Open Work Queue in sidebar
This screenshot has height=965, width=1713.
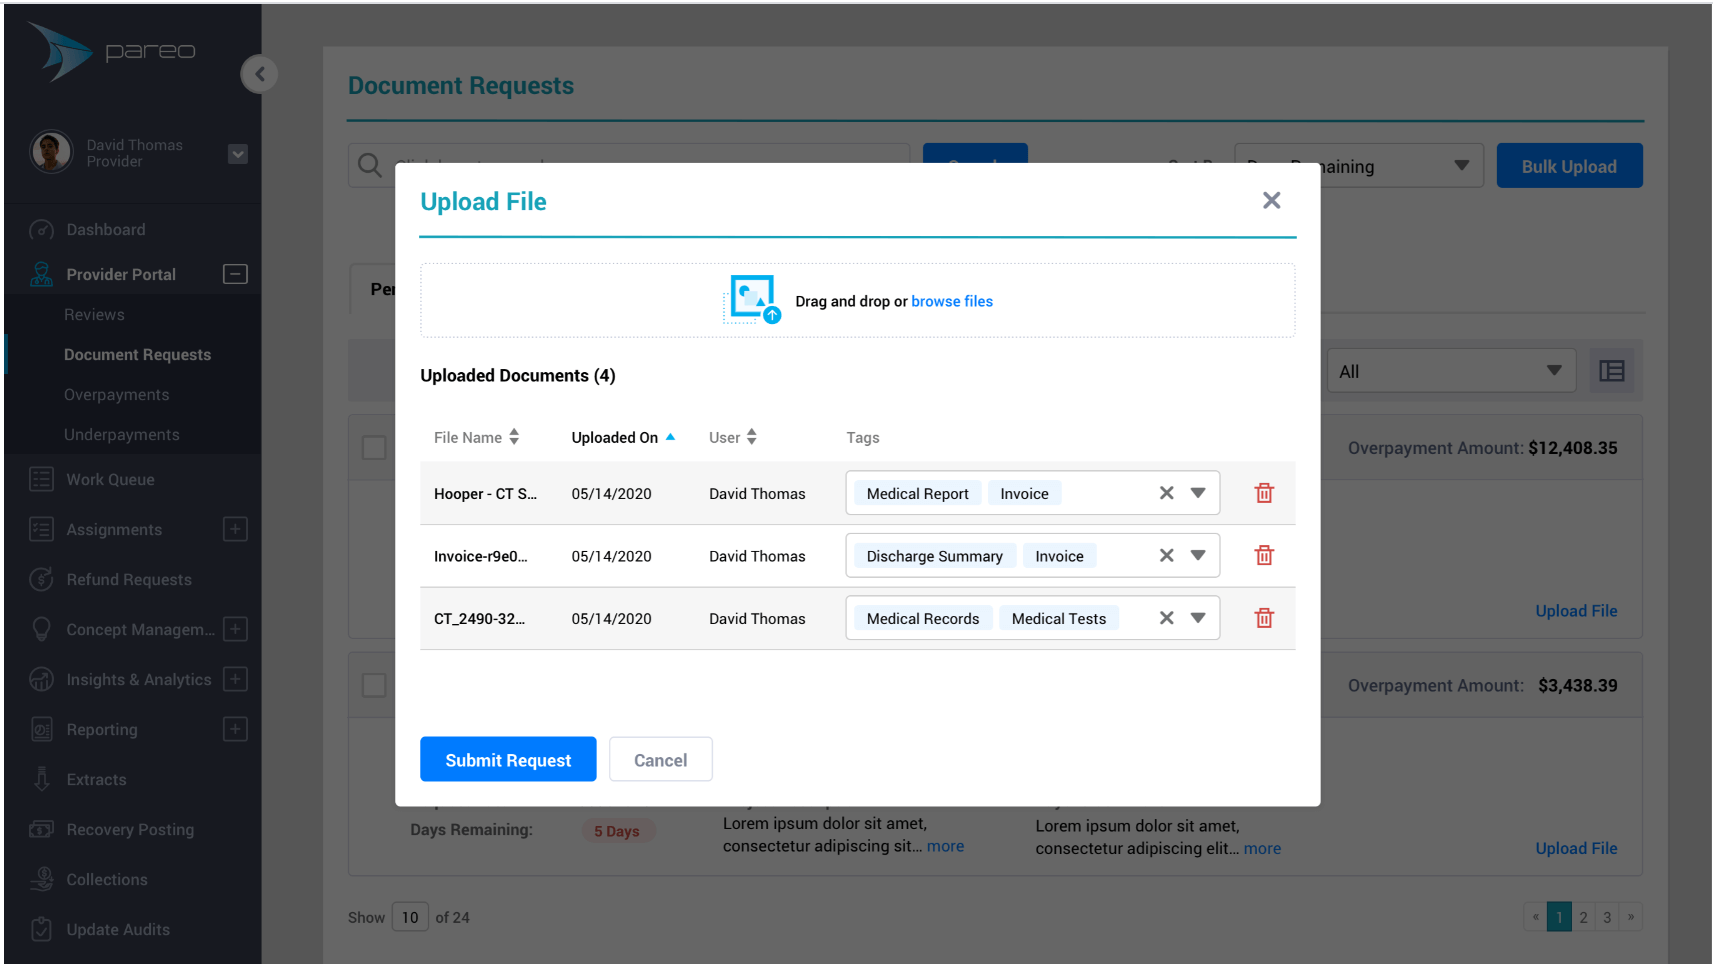110,480
